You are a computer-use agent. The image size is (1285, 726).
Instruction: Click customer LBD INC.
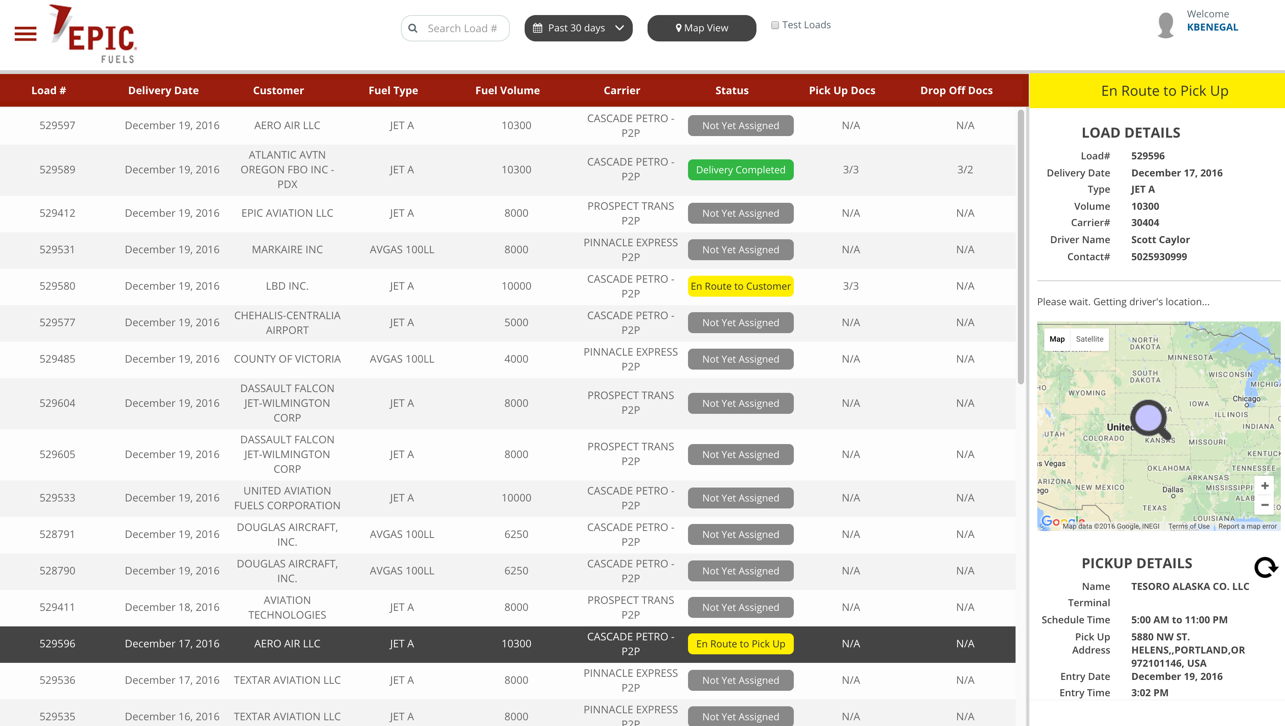[x=287, y=286]
